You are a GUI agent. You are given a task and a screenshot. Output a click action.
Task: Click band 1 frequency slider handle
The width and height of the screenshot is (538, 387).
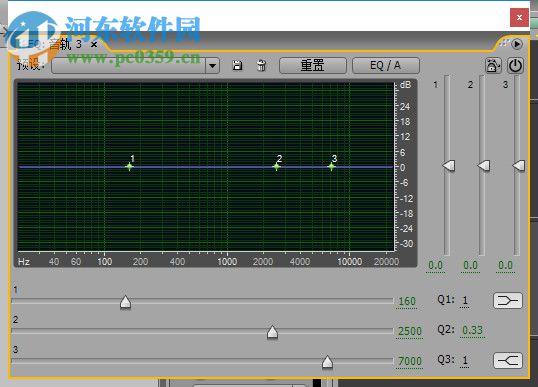click(126, 302)
